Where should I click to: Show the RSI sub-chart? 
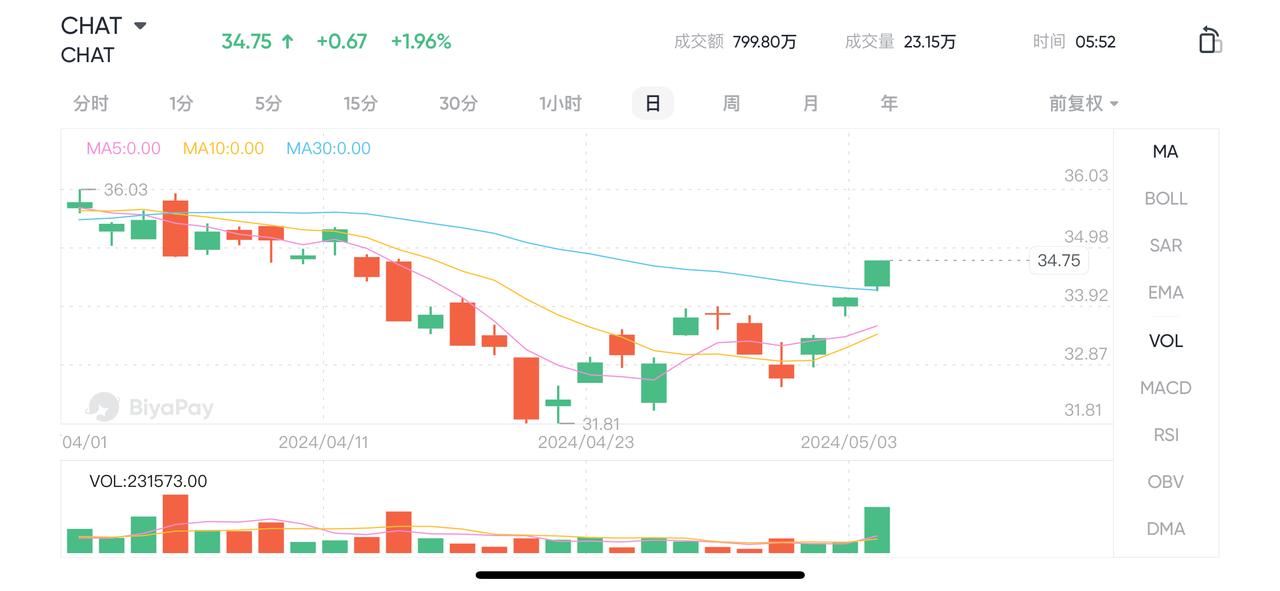point(1166,434)
